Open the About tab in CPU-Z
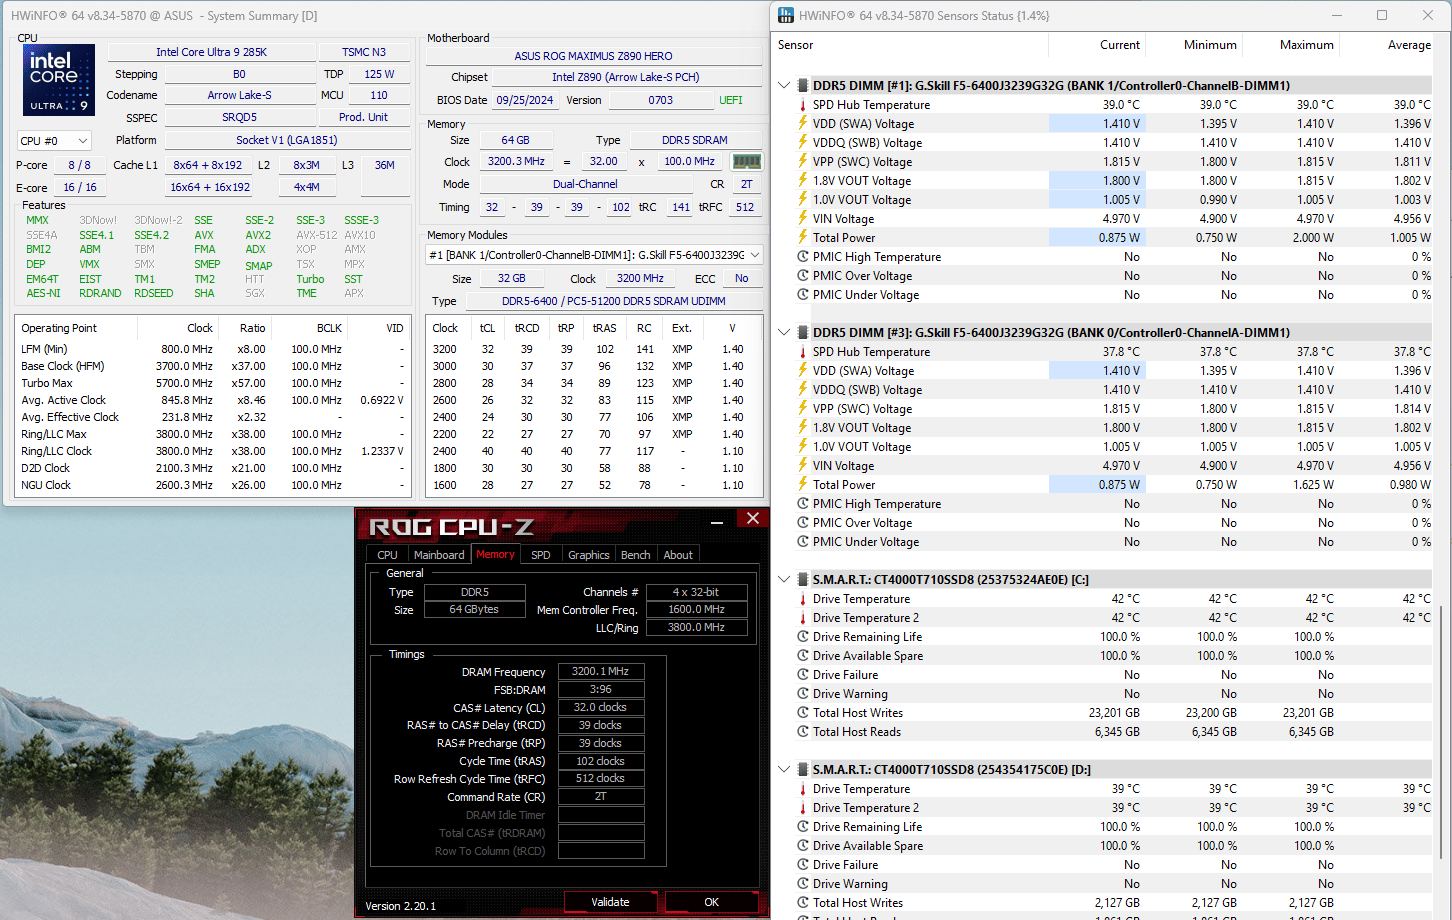Image resolution: width=1452 pixels, height=920 pixels. (x=678, y=555)
